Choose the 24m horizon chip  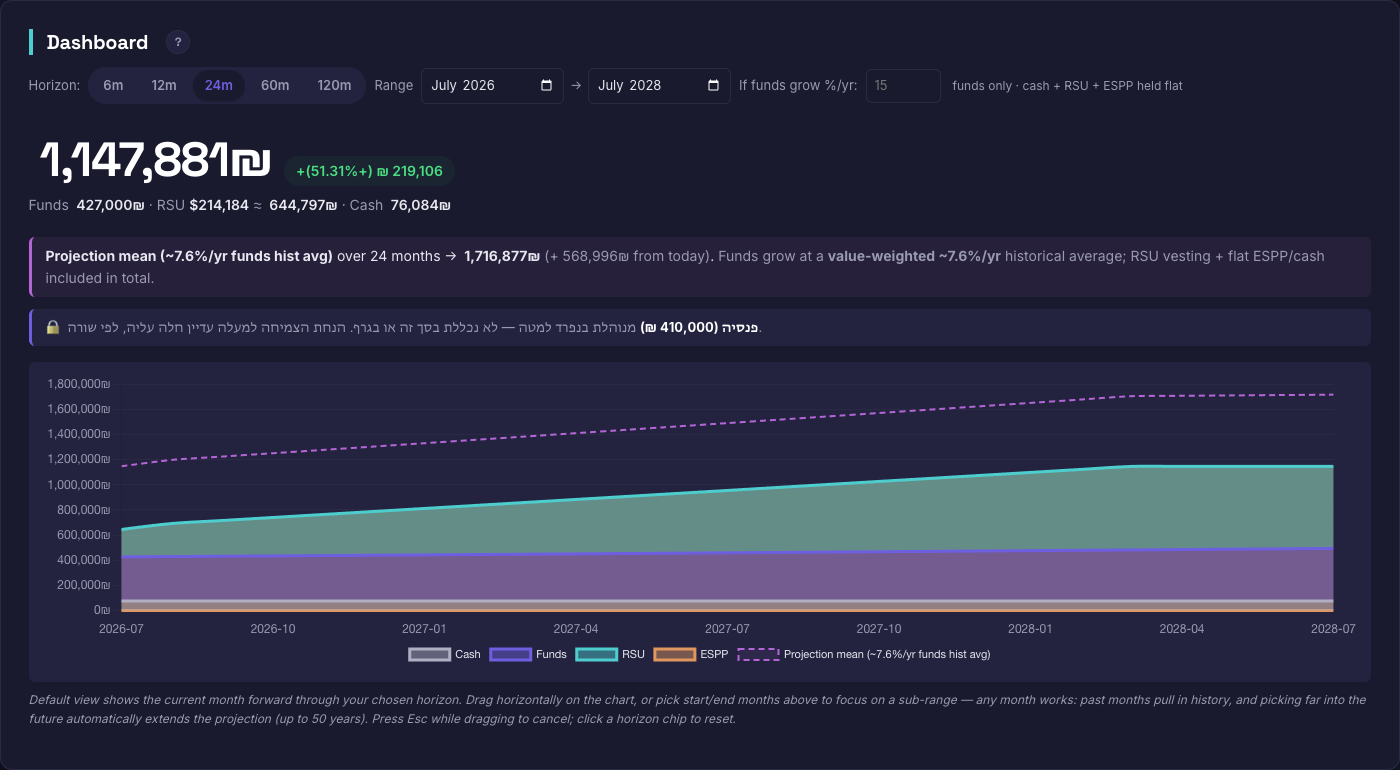point(219,86)
